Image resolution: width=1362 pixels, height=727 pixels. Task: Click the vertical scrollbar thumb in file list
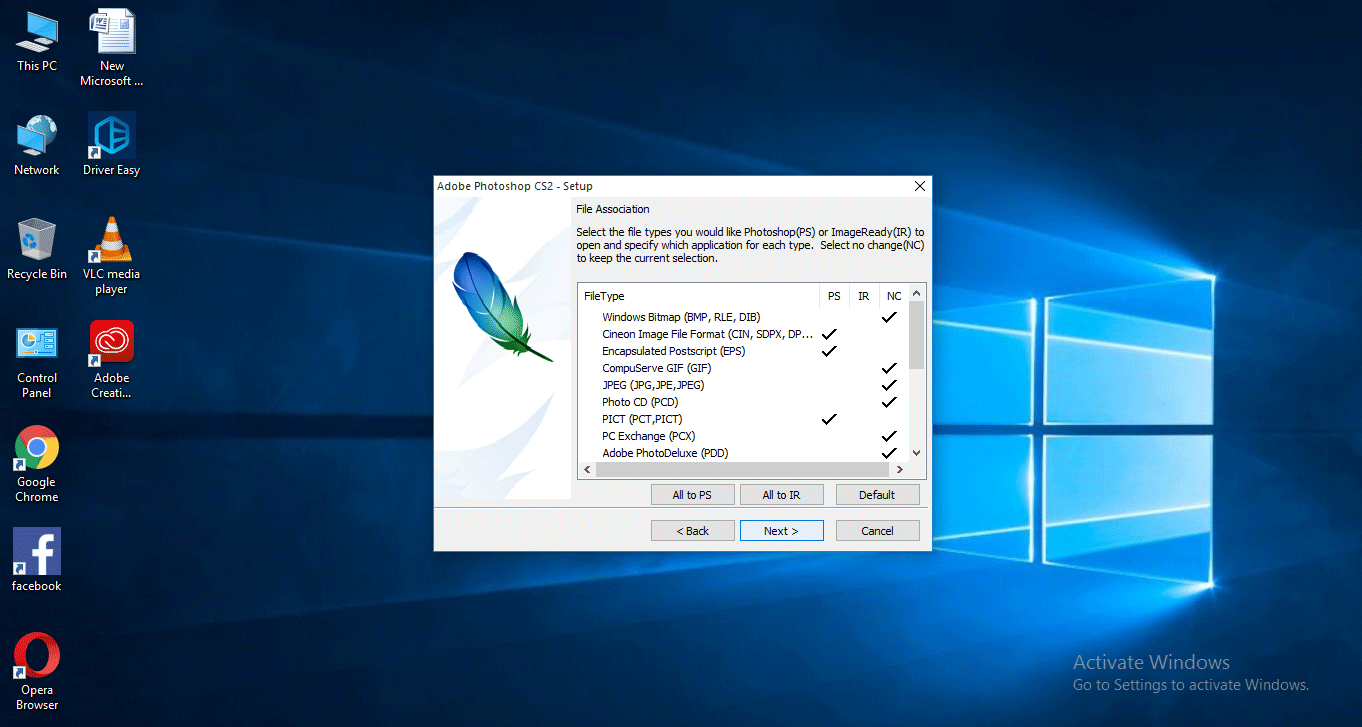click(x=917, y=334)
